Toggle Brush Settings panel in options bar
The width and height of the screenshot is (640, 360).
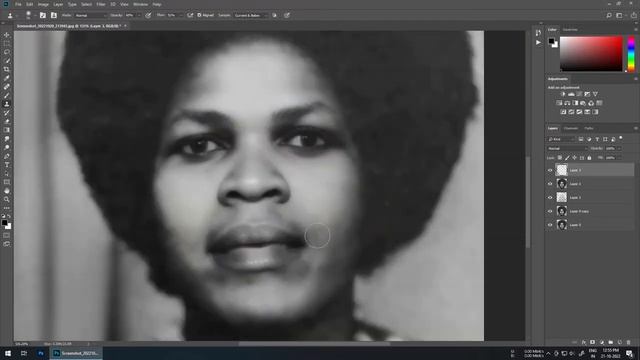[43, 15]
